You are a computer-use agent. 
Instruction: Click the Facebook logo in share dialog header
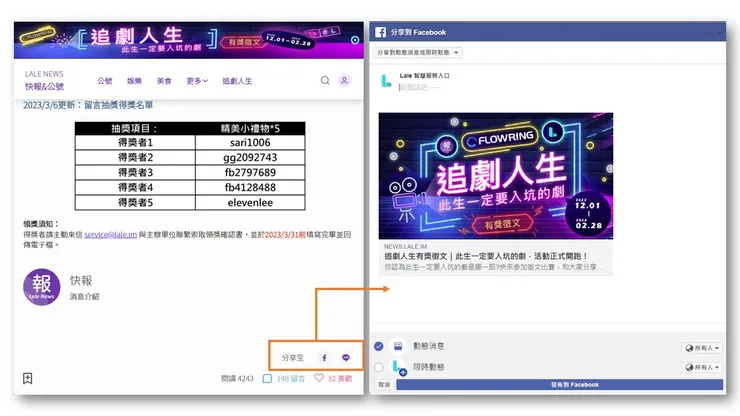[x=380, y=32]
